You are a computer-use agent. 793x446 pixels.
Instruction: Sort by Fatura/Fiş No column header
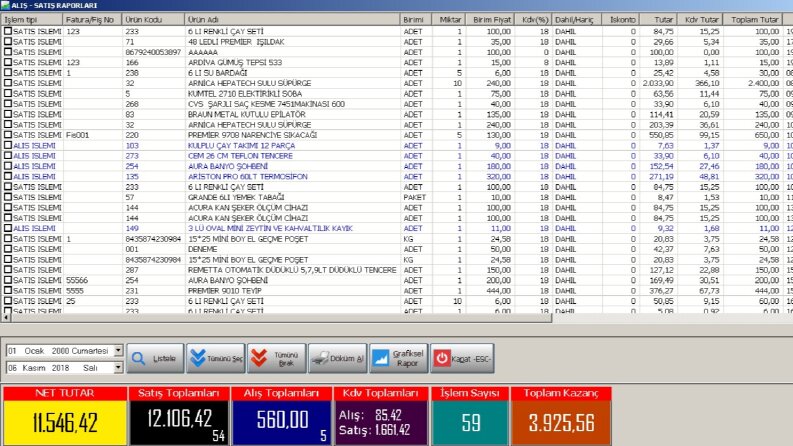click(93, 19)
